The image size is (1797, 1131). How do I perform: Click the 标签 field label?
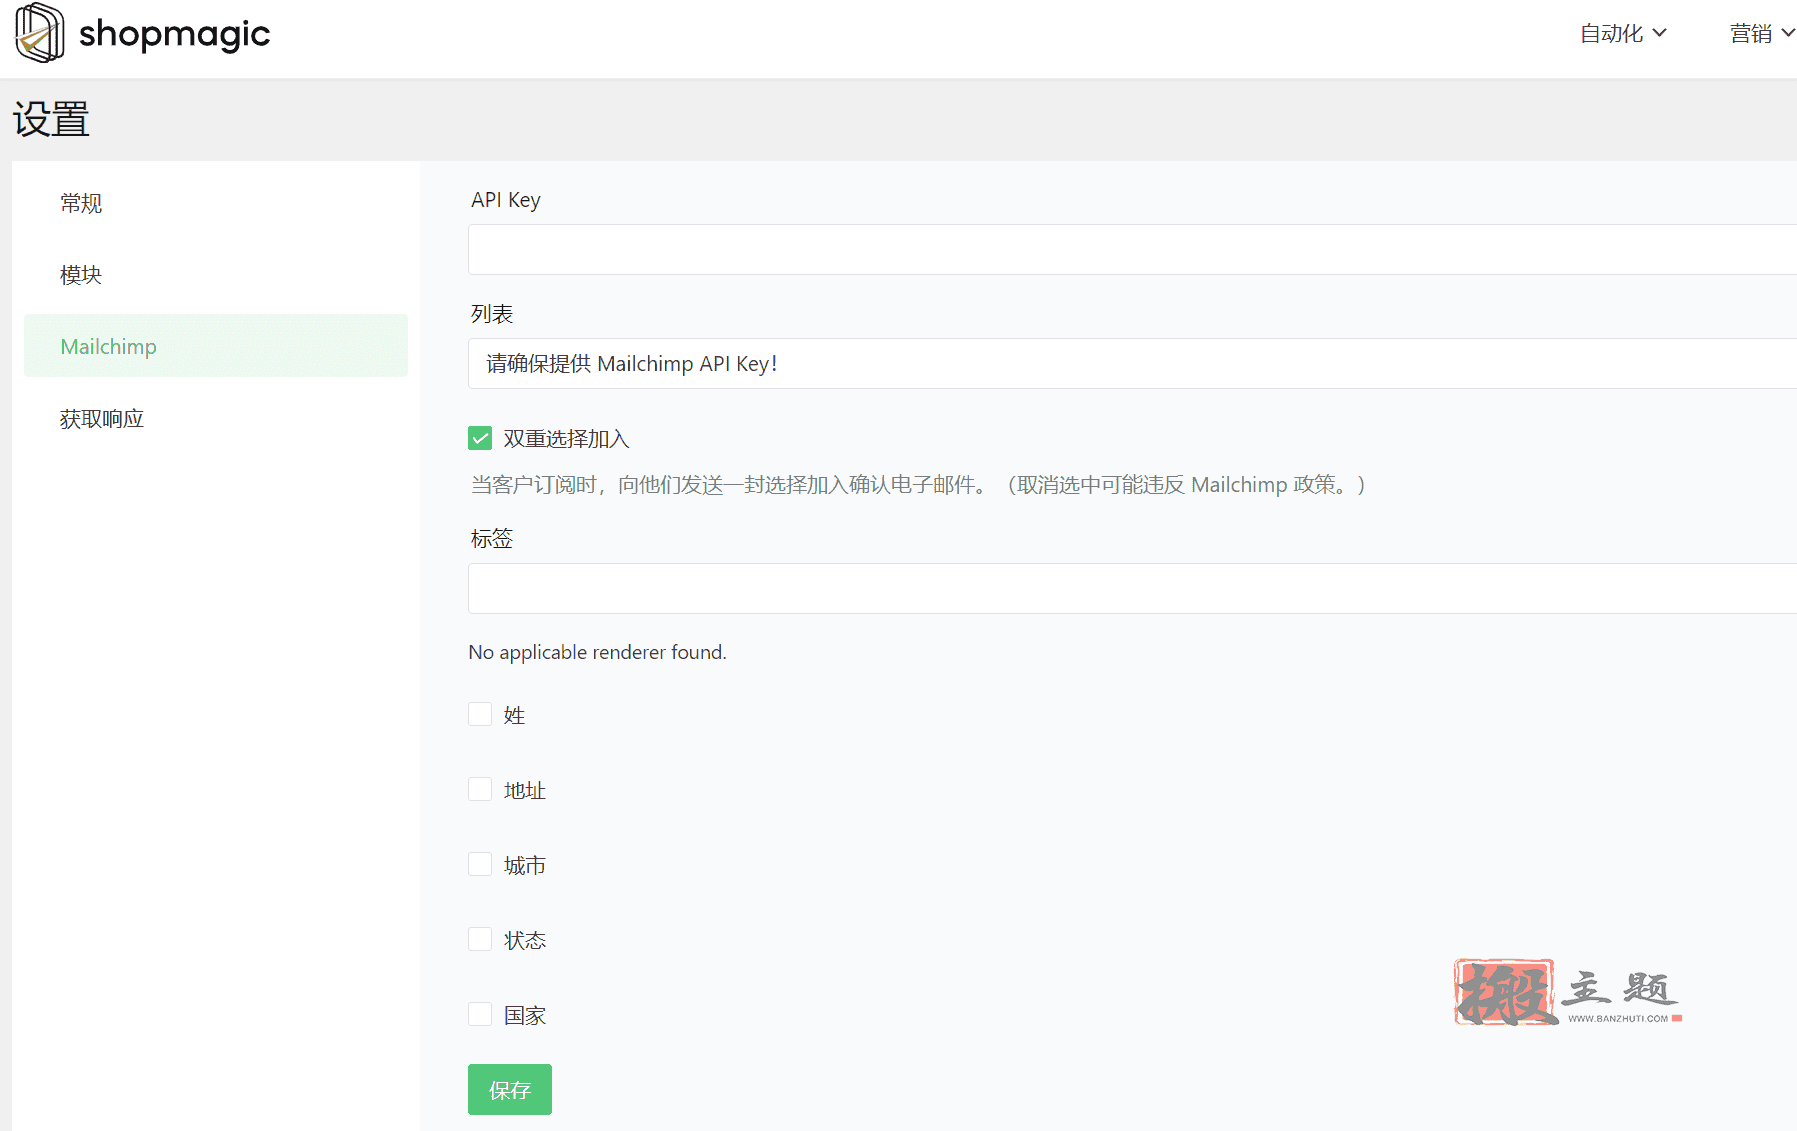click(x=492, y=538)
